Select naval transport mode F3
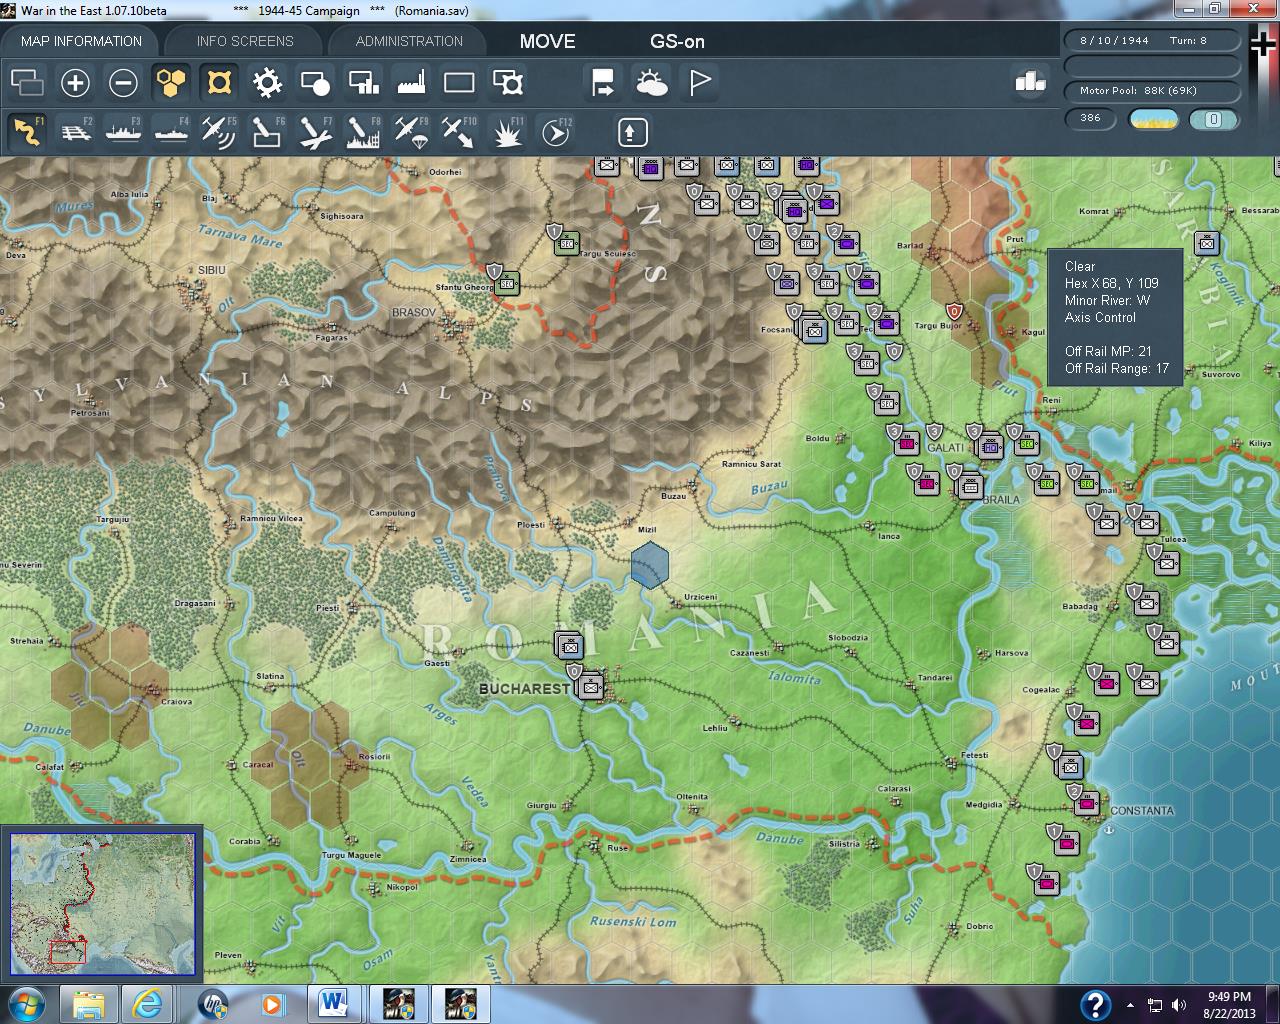The image size is (1280, 1024). (x=124, y=132)
